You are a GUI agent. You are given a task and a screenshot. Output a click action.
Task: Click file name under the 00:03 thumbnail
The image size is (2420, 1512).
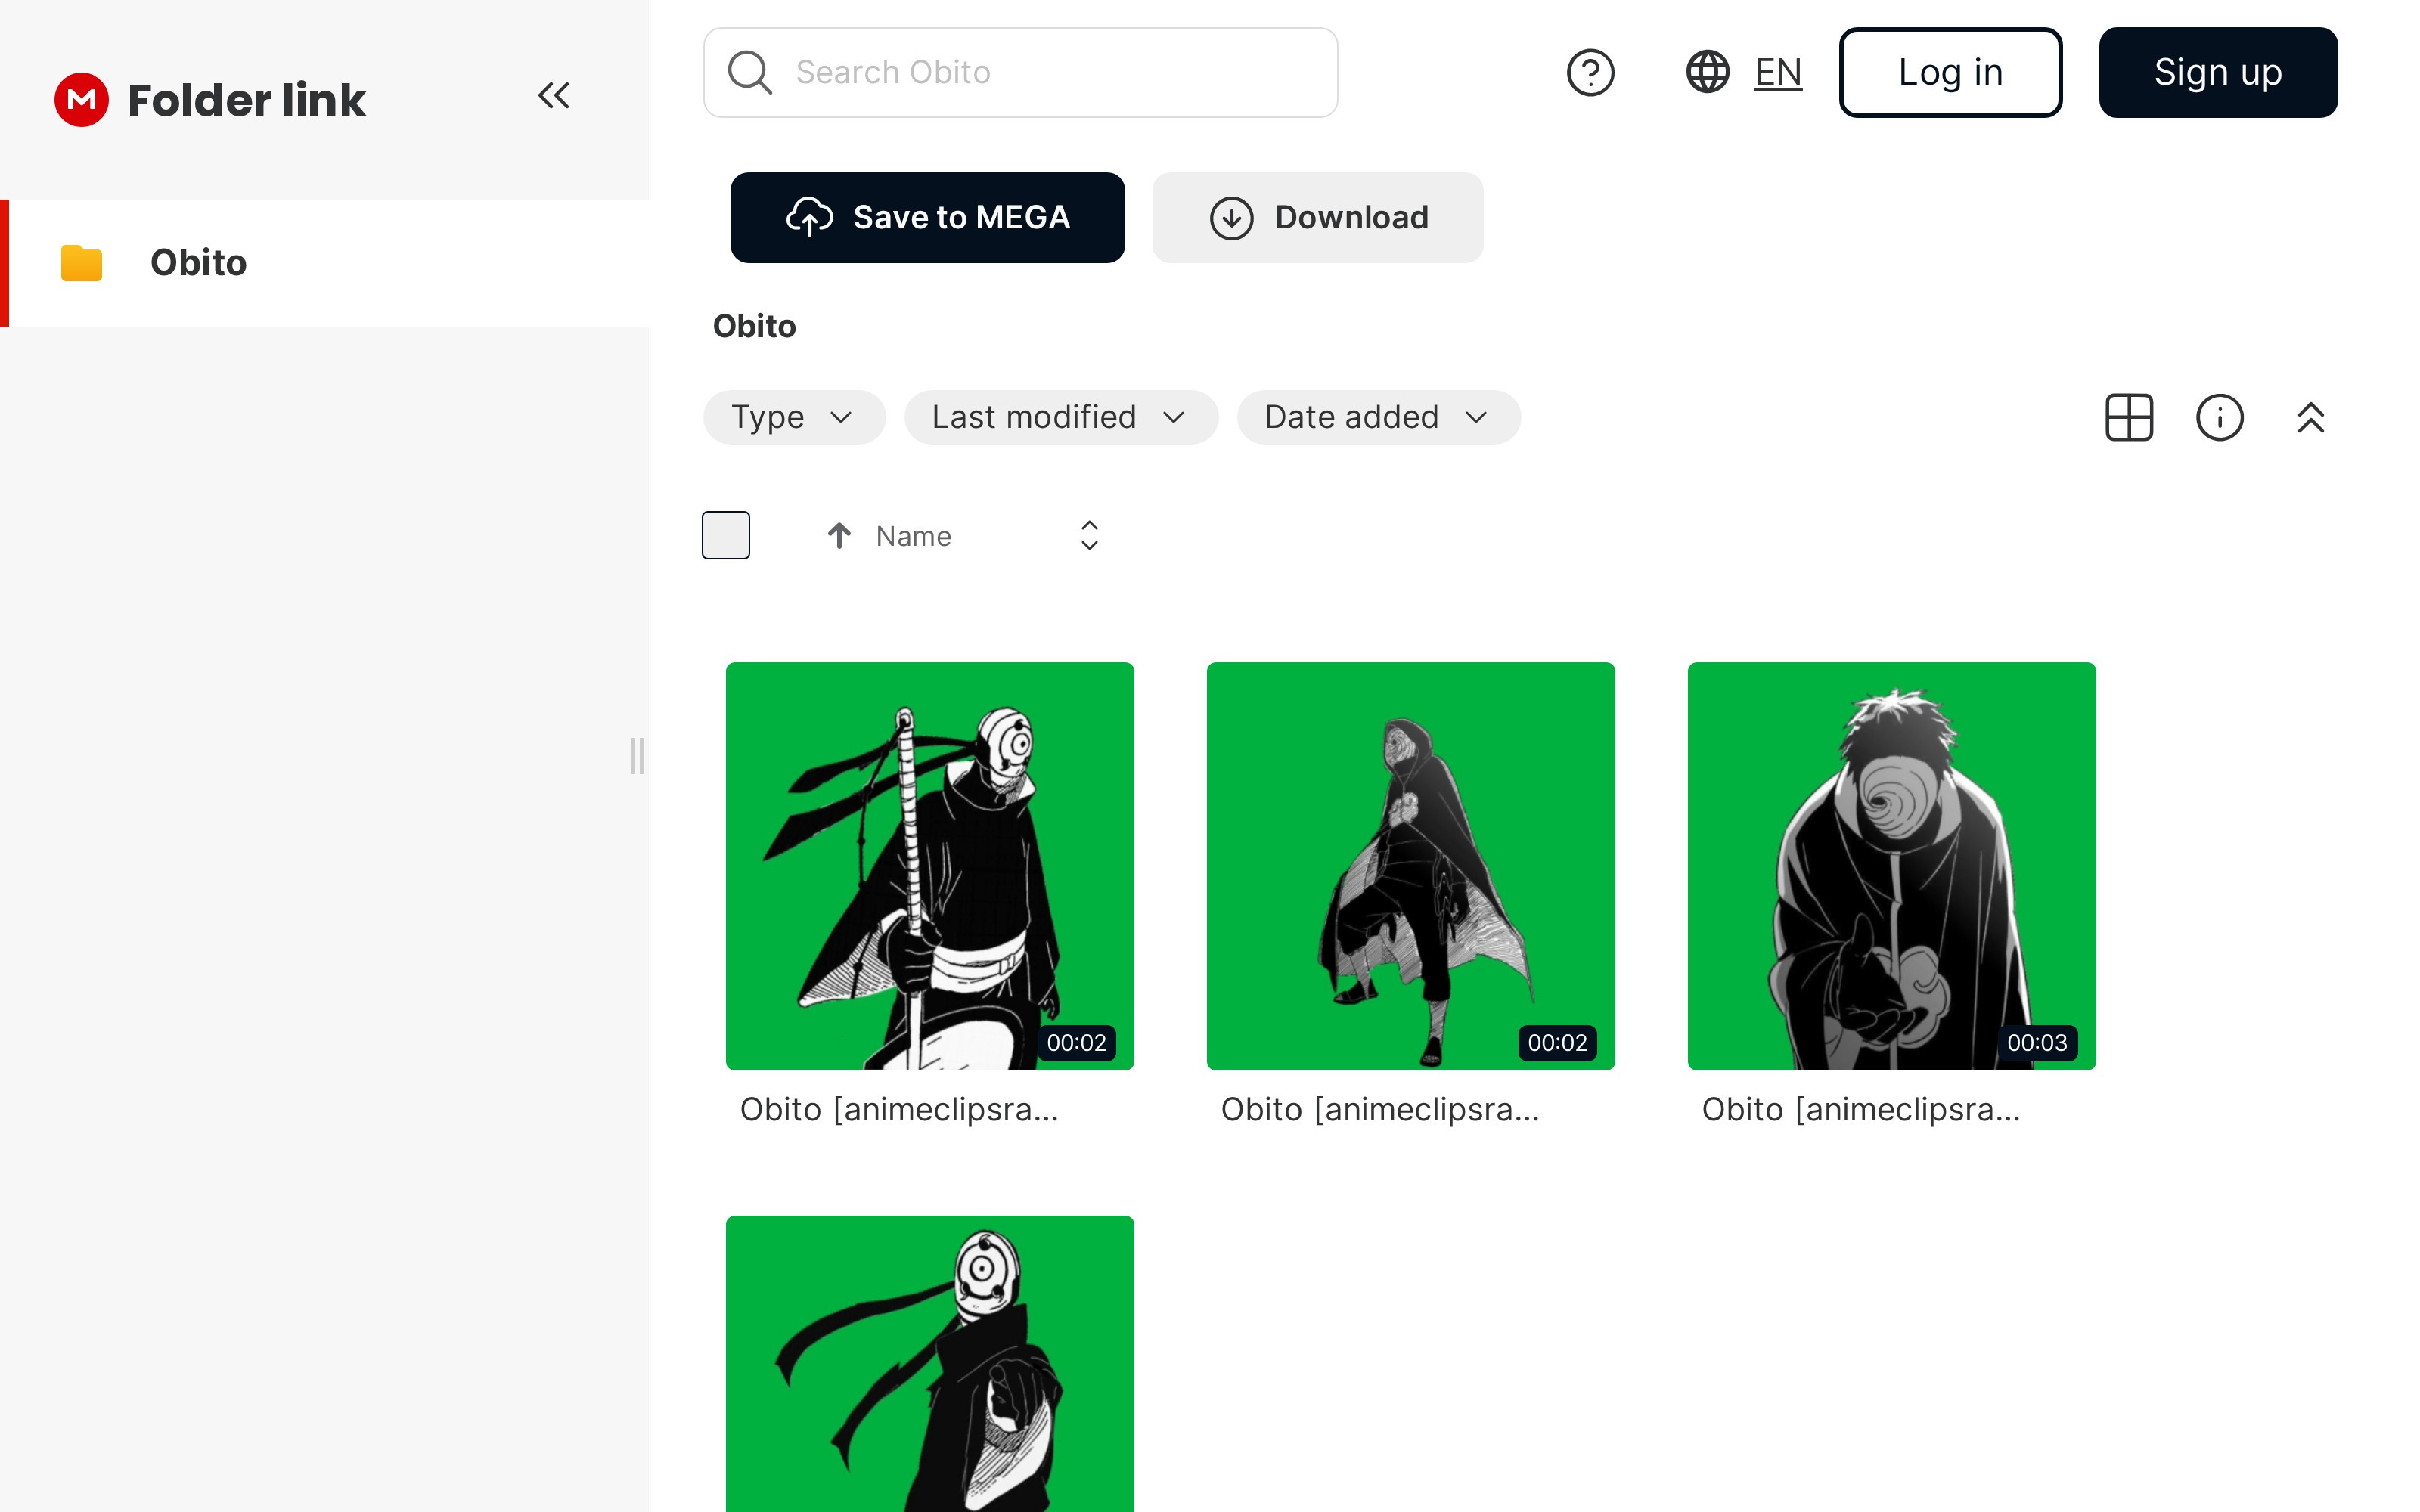click(x=1861, y=1109)
